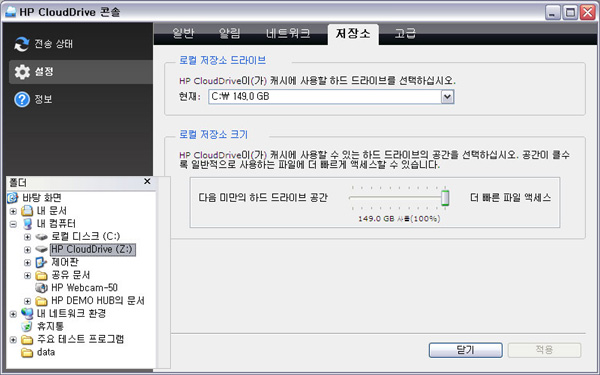Click the 로컬 디스크 (C:) drive icon
This screenshot has width=600, height=375.
(41, 237)
